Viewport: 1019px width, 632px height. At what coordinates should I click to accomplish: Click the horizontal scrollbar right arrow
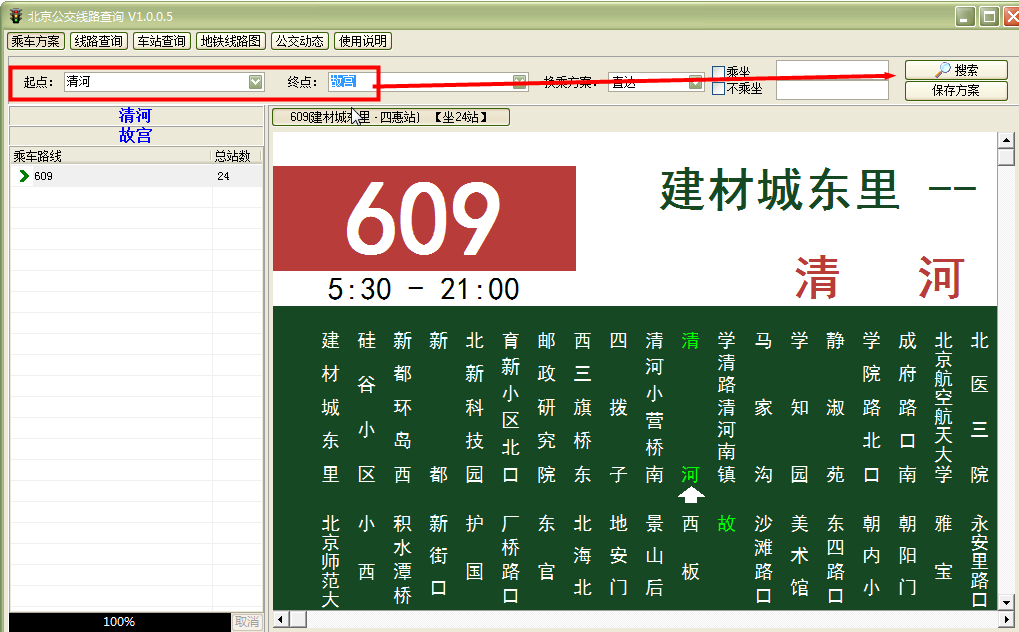coord(989,620)
